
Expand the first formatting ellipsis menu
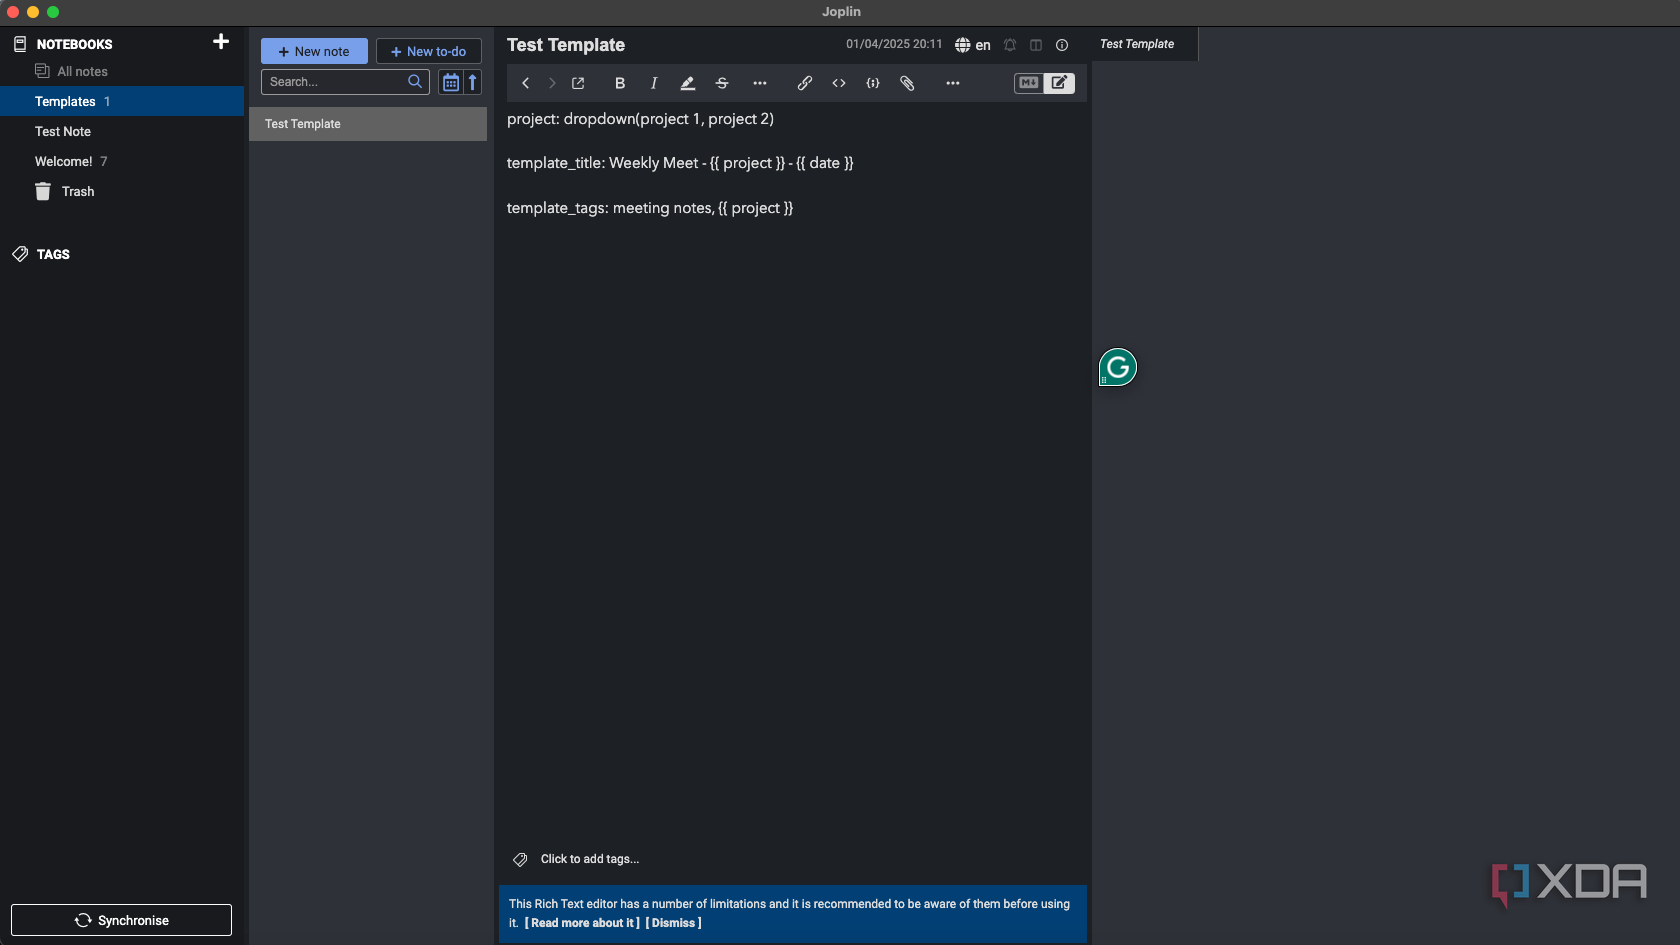(760, 83)
